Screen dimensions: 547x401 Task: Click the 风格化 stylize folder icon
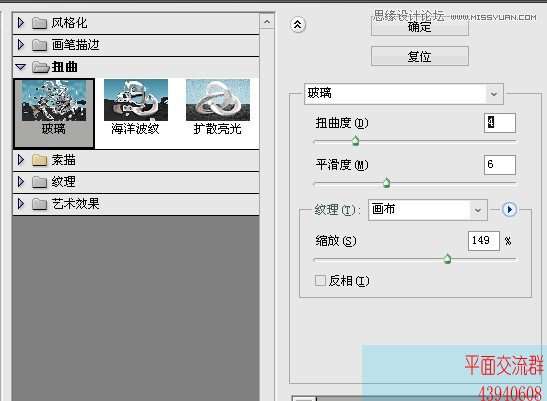[x=39, y=23]
